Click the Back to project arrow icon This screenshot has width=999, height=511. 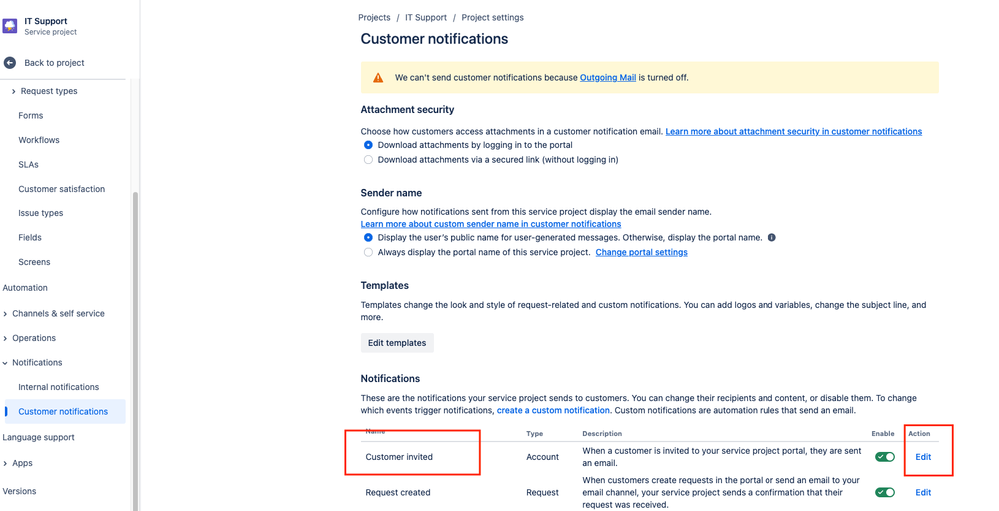(10, 62)
